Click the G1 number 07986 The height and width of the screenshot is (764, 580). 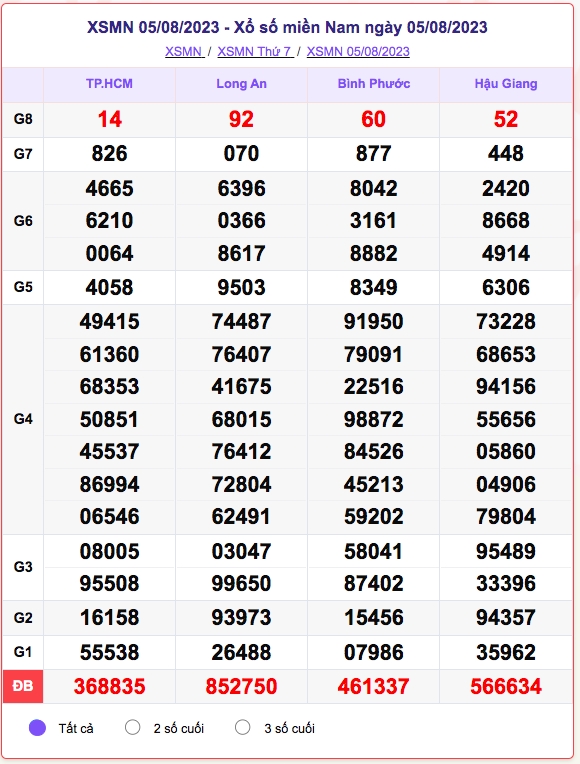click(x=373, y=652)
